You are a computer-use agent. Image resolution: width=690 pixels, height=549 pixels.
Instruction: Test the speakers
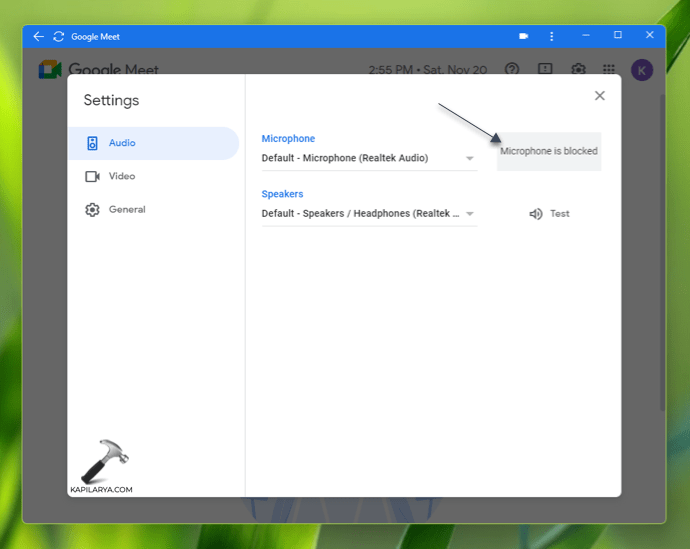point(549,214)
